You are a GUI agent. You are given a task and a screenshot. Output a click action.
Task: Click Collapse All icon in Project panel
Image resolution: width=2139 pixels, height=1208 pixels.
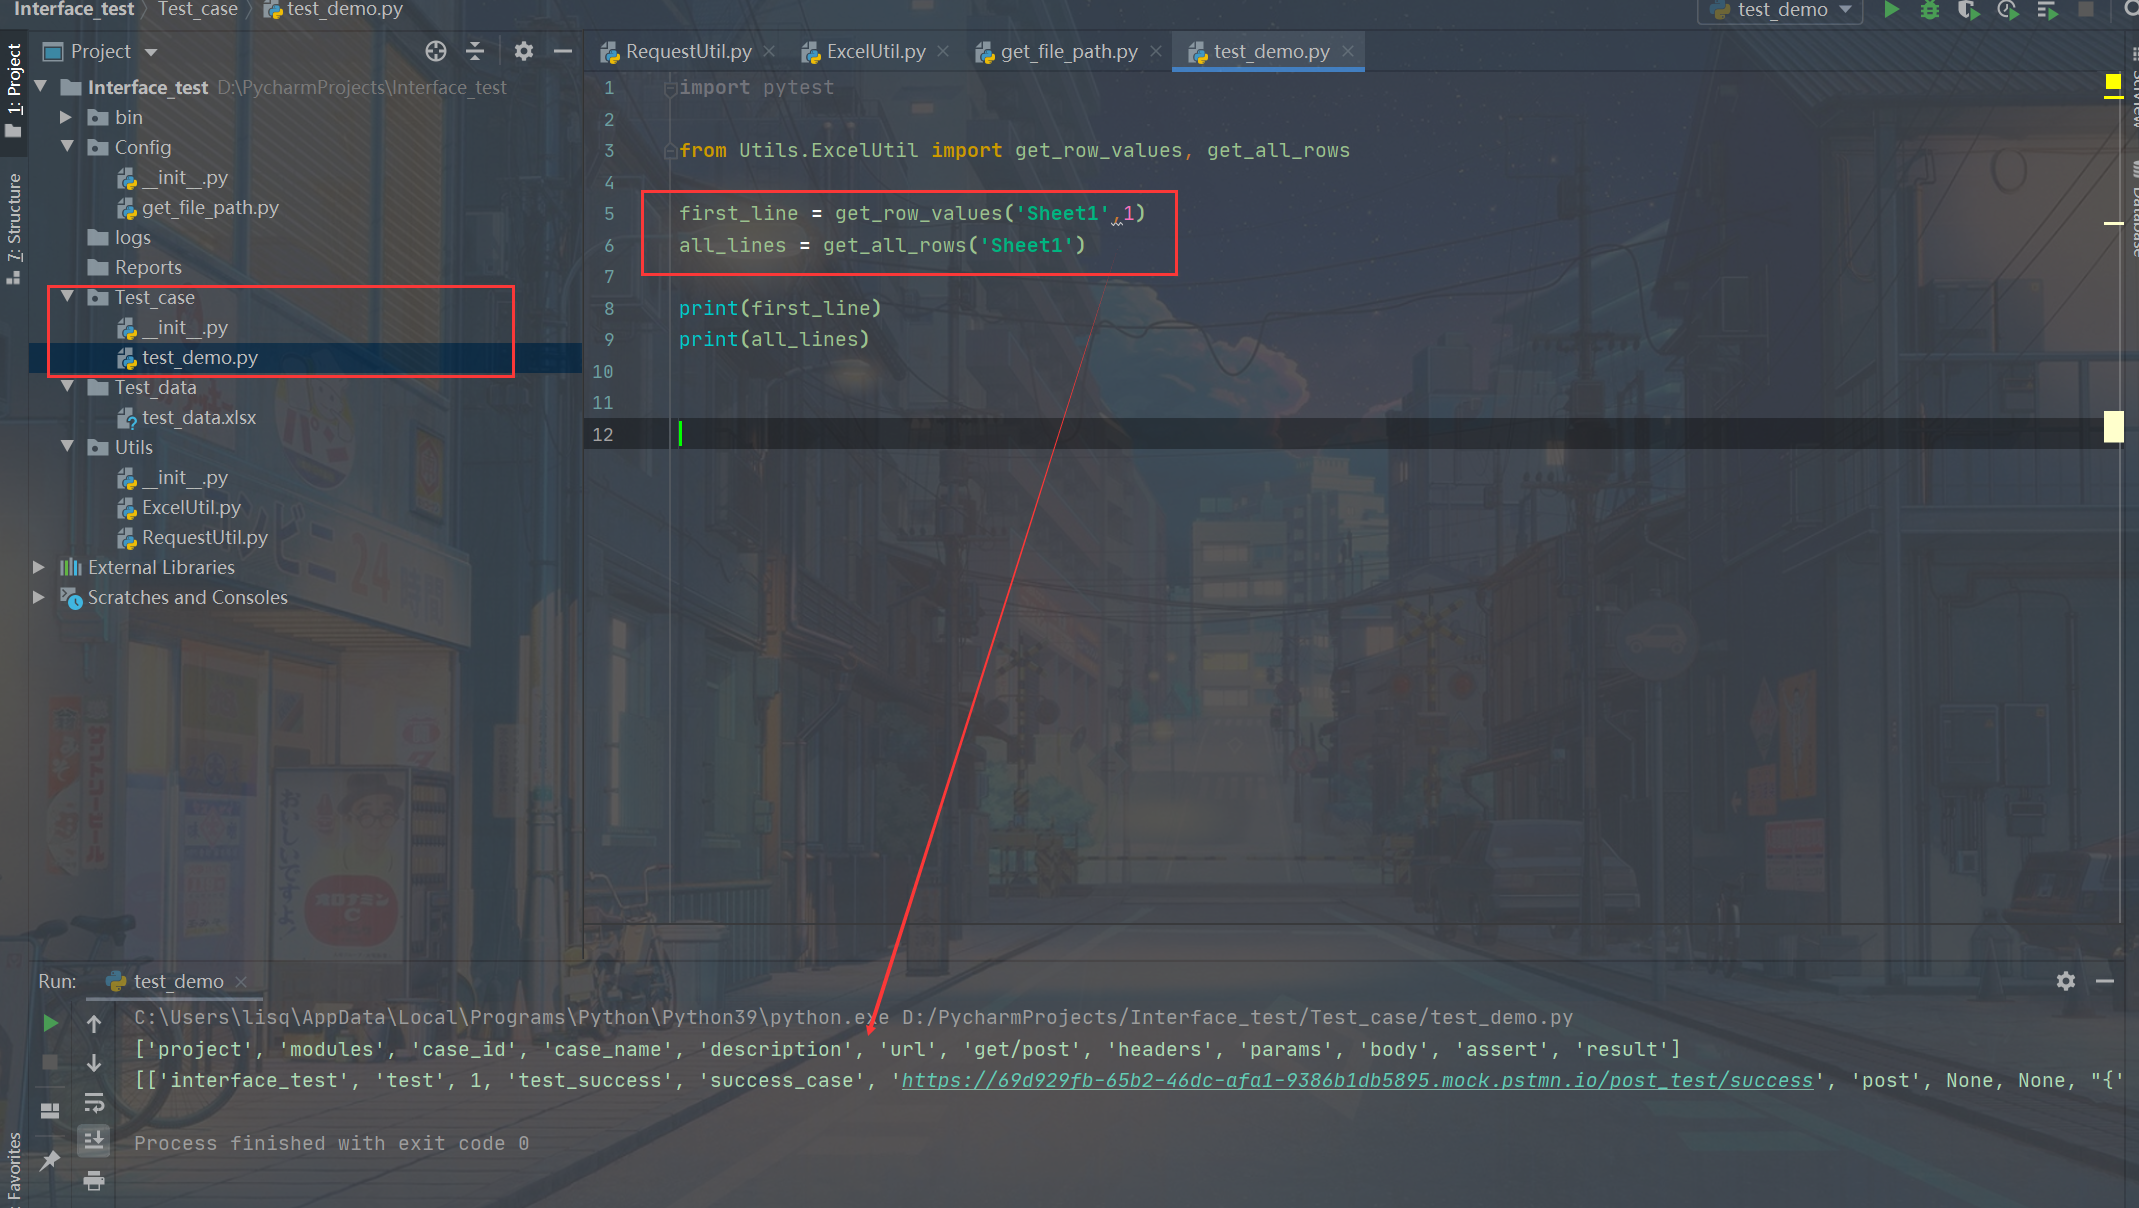click(x=476, y=51)
